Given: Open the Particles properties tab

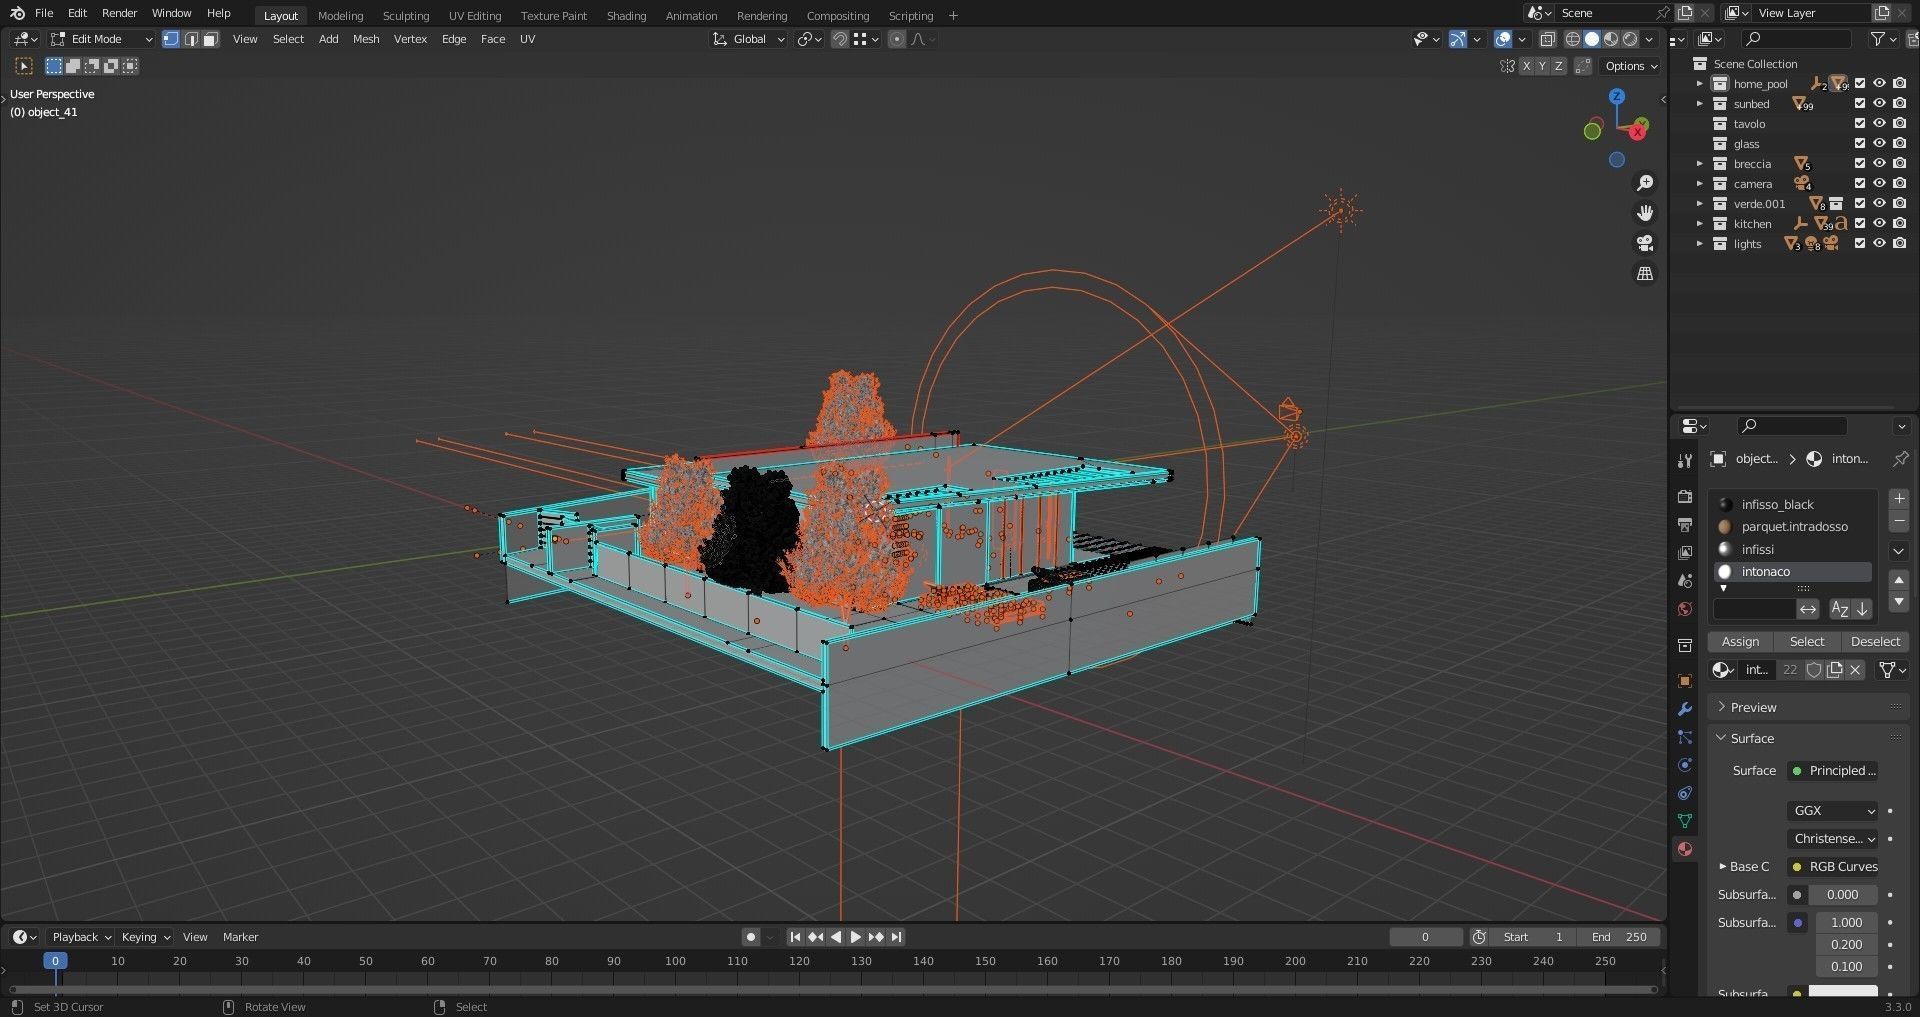Looking at the screenshot, I should [1685, 737].
